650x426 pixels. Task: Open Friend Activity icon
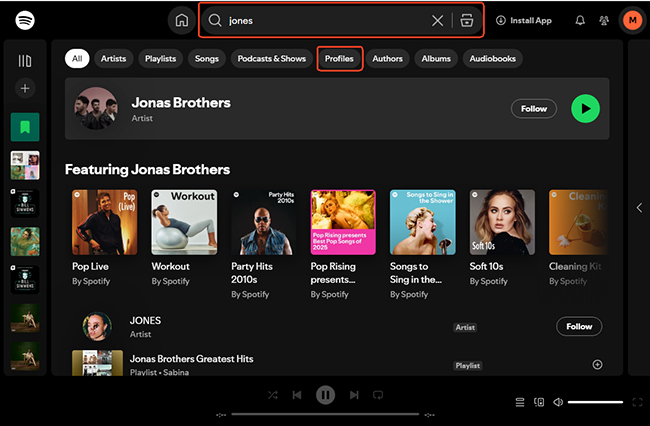coord(604,20)
